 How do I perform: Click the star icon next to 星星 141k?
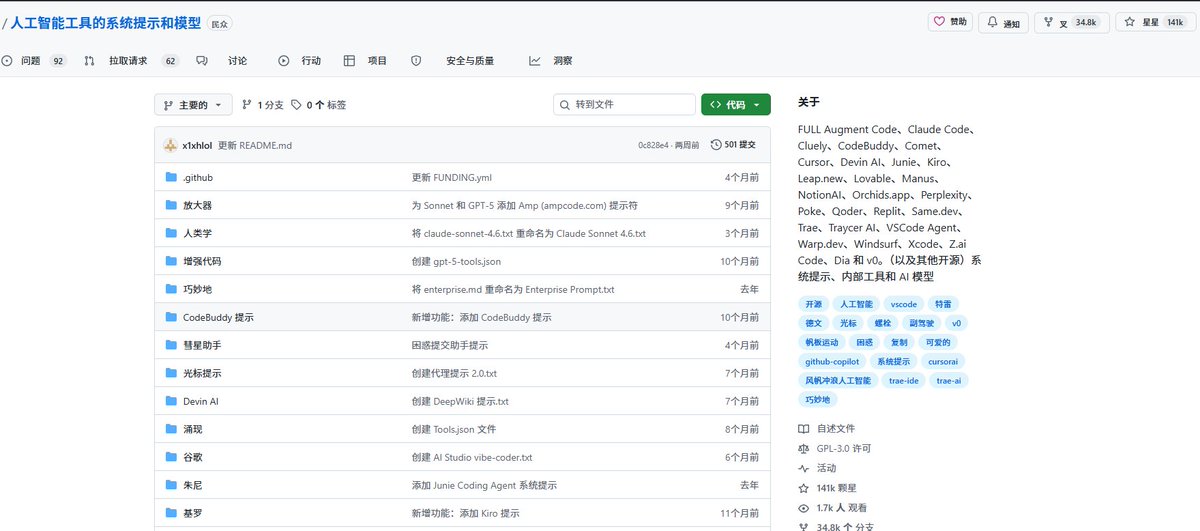[x=1129, y=22]
